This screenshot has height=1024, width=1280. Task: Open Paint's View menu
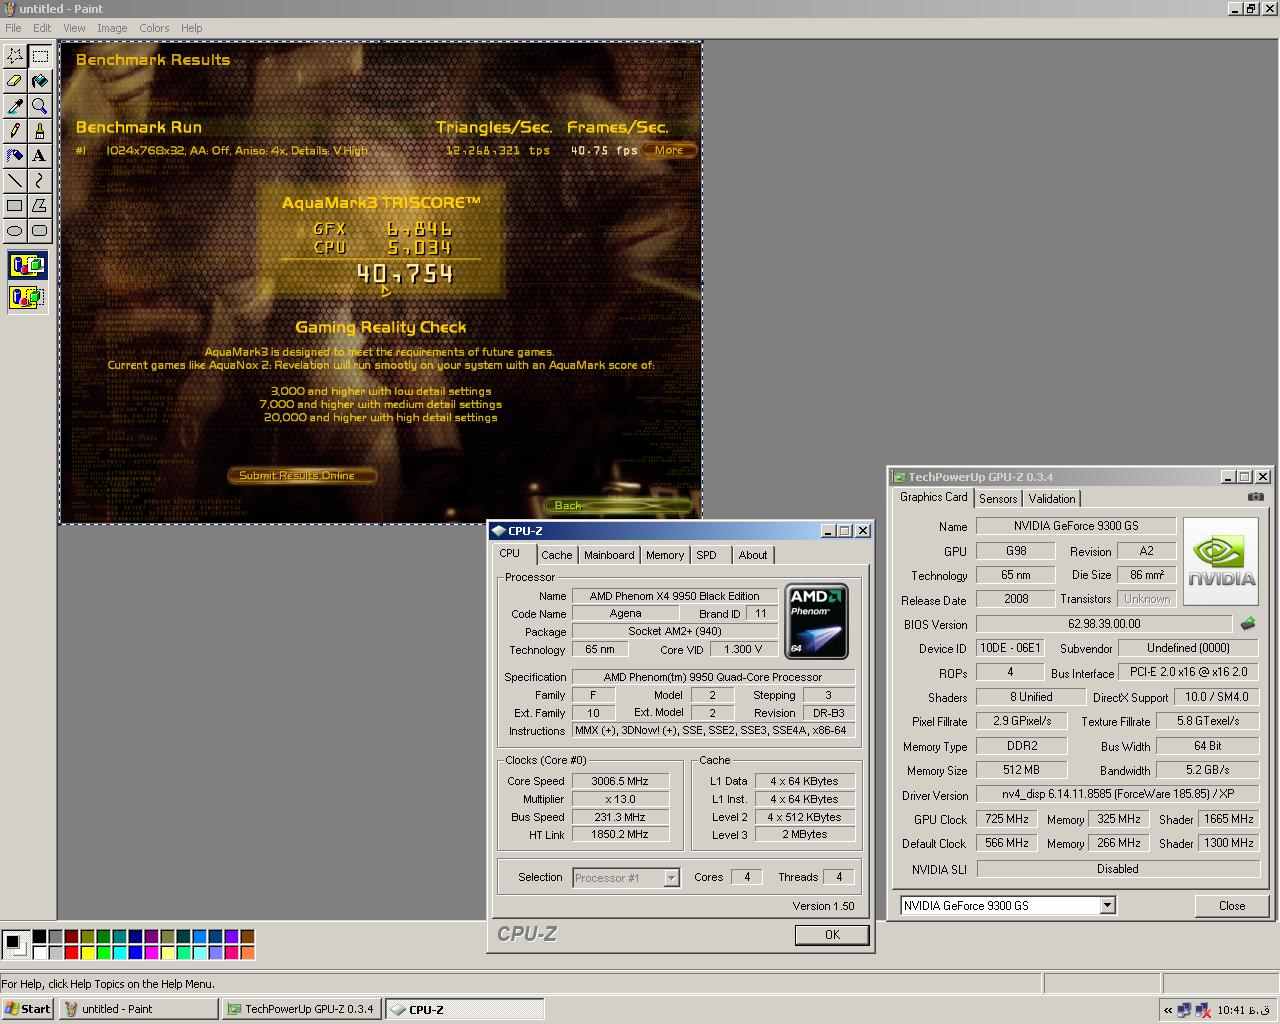74,28
